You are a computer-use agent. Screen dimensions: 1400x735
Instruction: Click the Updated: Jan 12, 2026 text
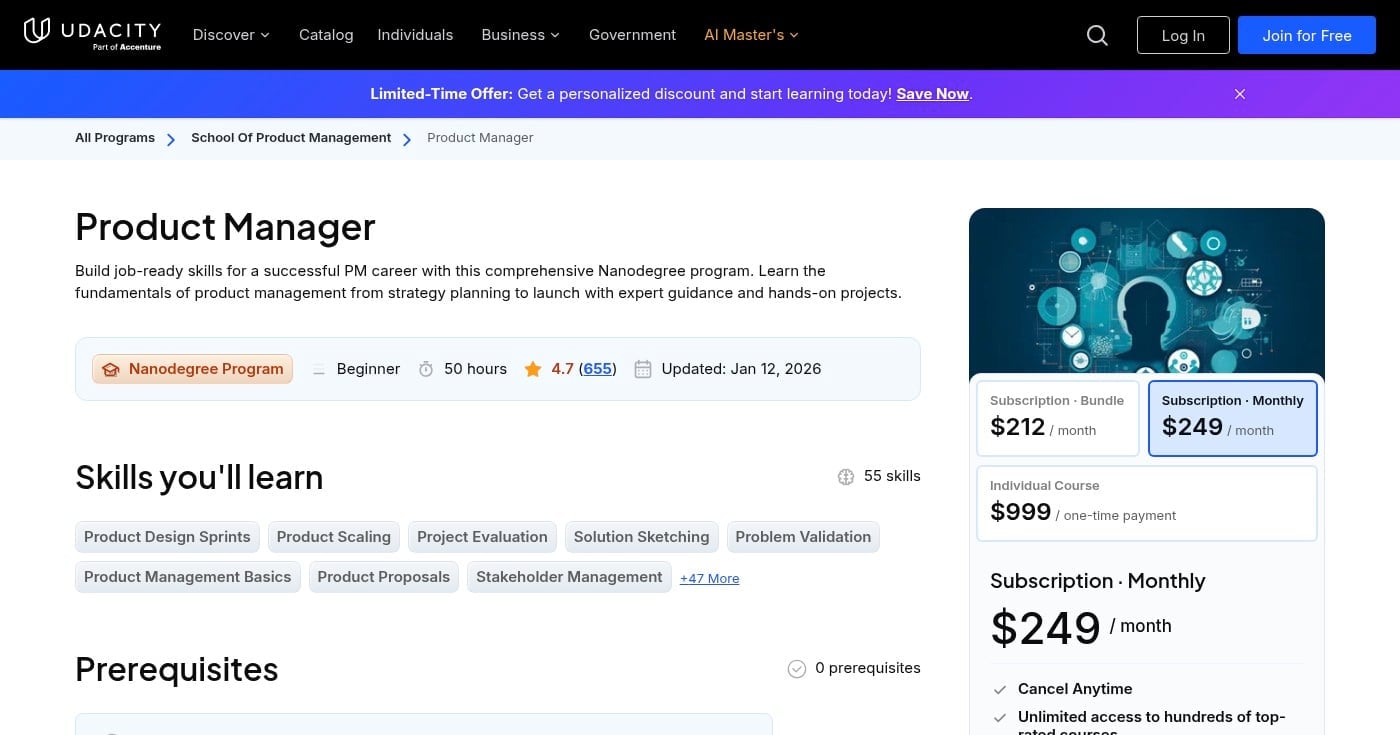[741, 369]
